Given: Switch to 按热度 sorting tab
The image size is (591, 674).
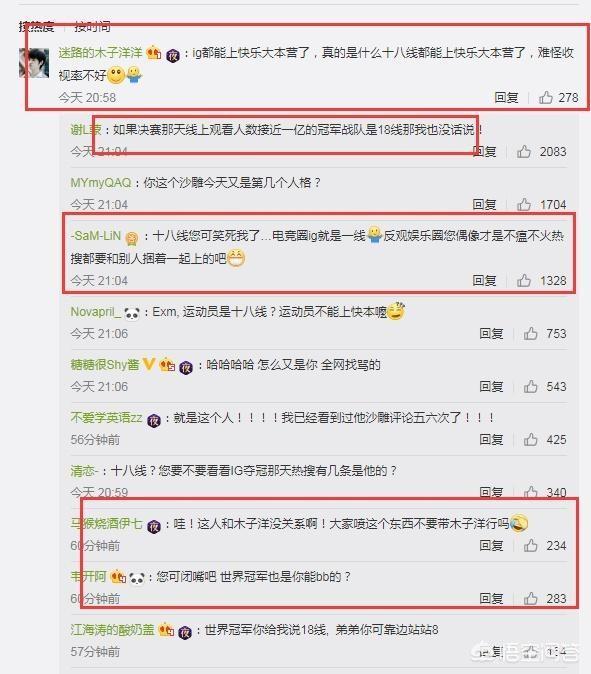Looking at the screenshot, I should [37, 27].
